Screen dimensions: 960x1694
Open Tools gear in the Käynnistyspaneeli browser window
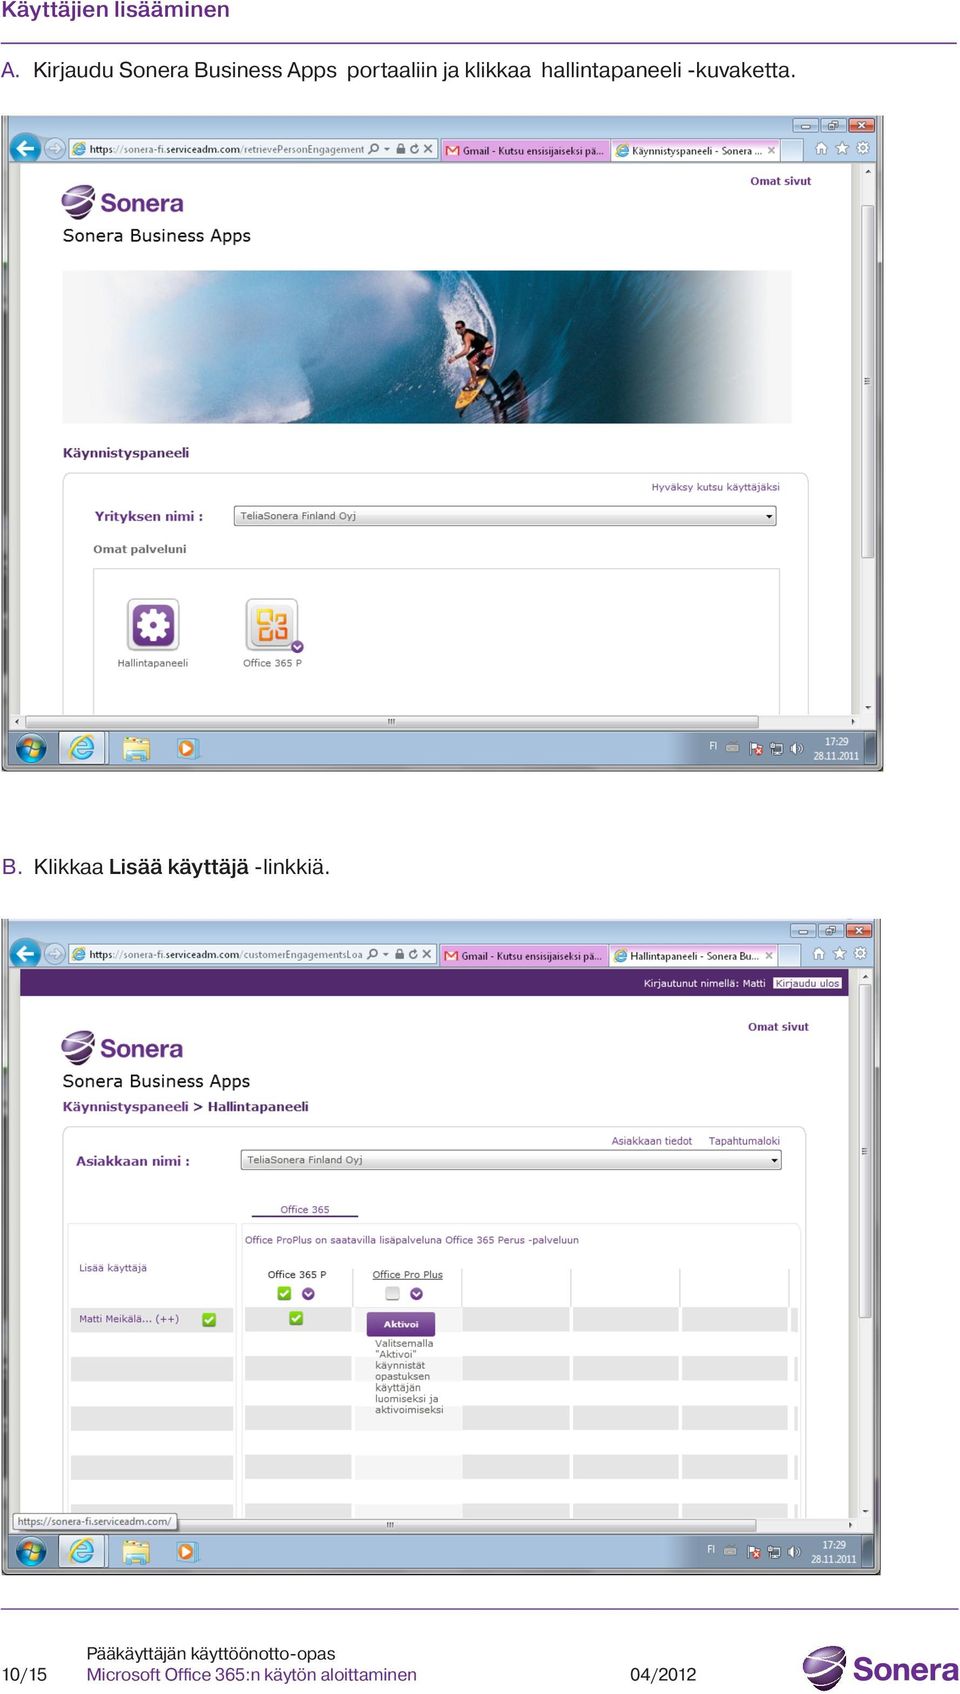[862, 148]
